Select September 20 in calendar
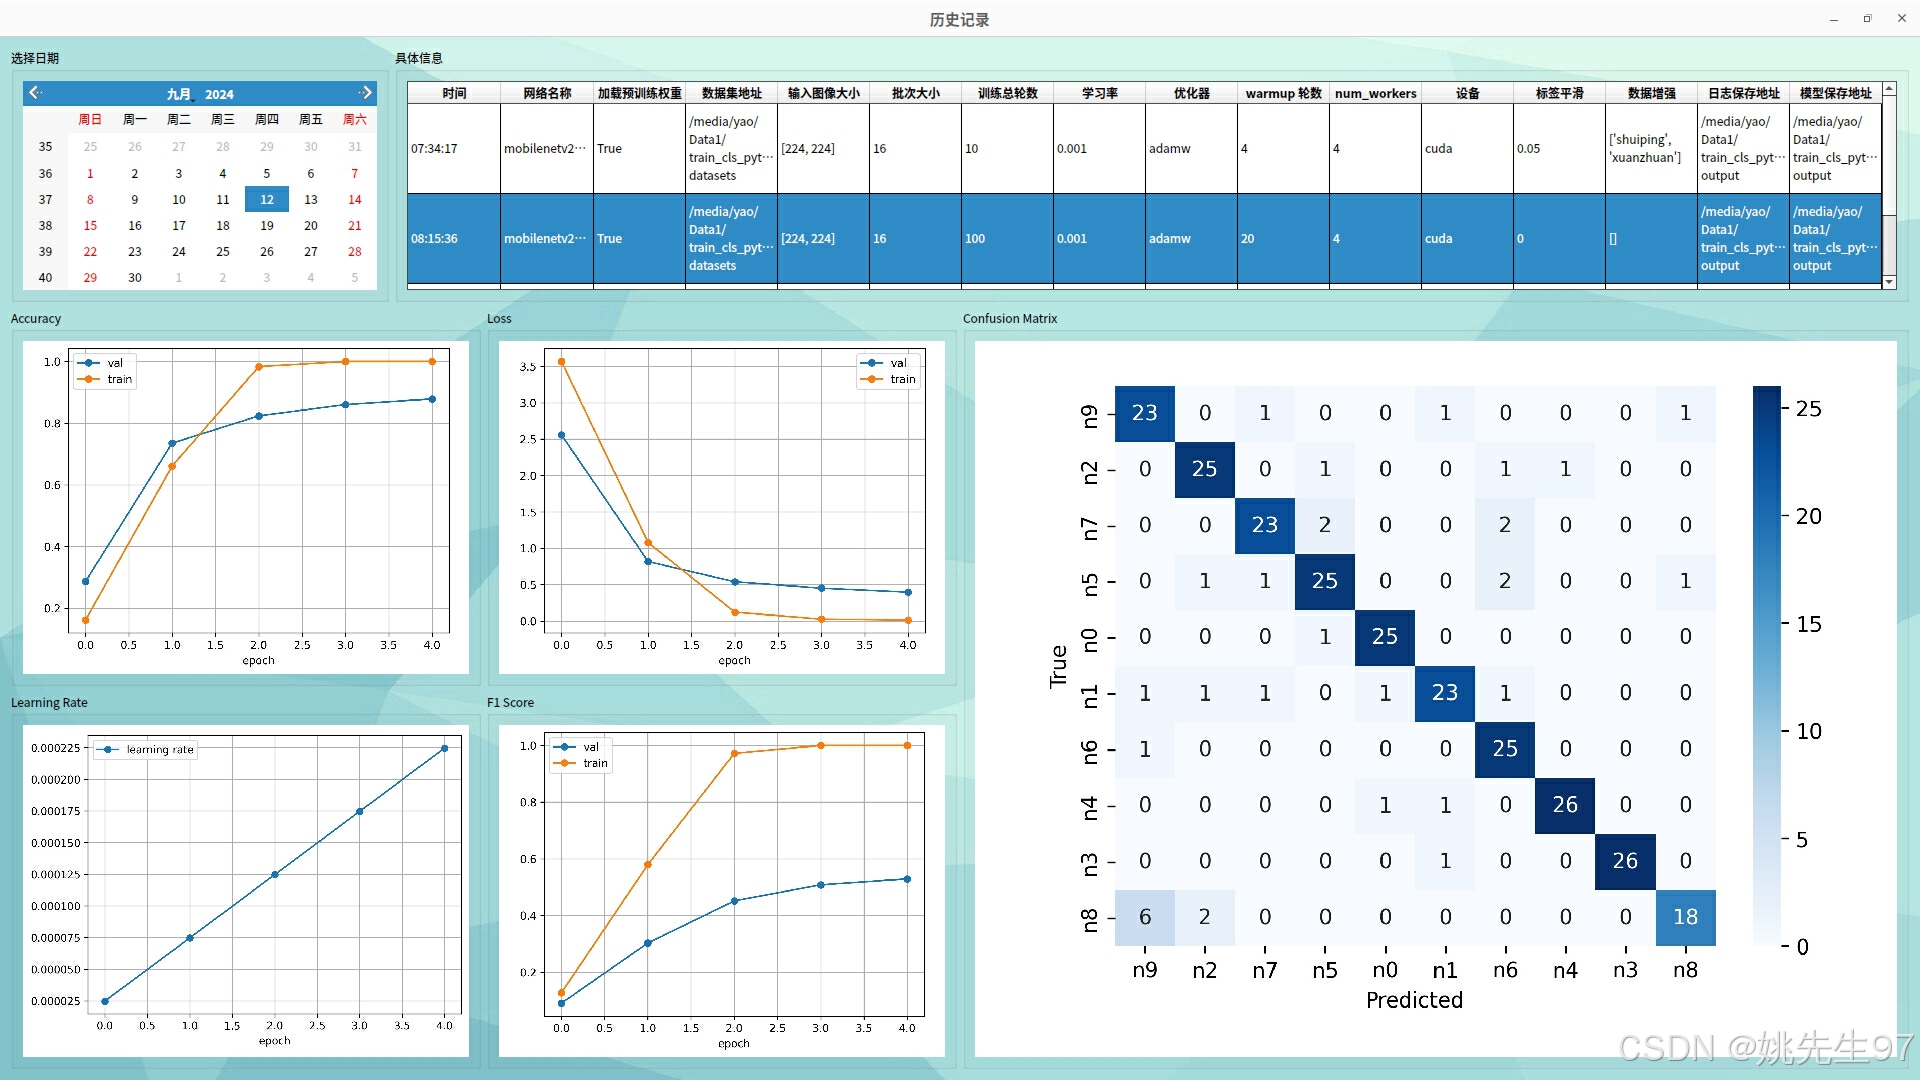 coord(311,225)
